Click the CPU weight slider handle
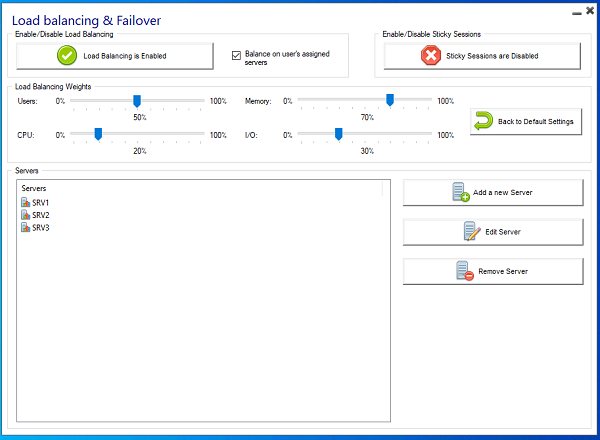The image size is (600, 440). [x=98, y=133]
